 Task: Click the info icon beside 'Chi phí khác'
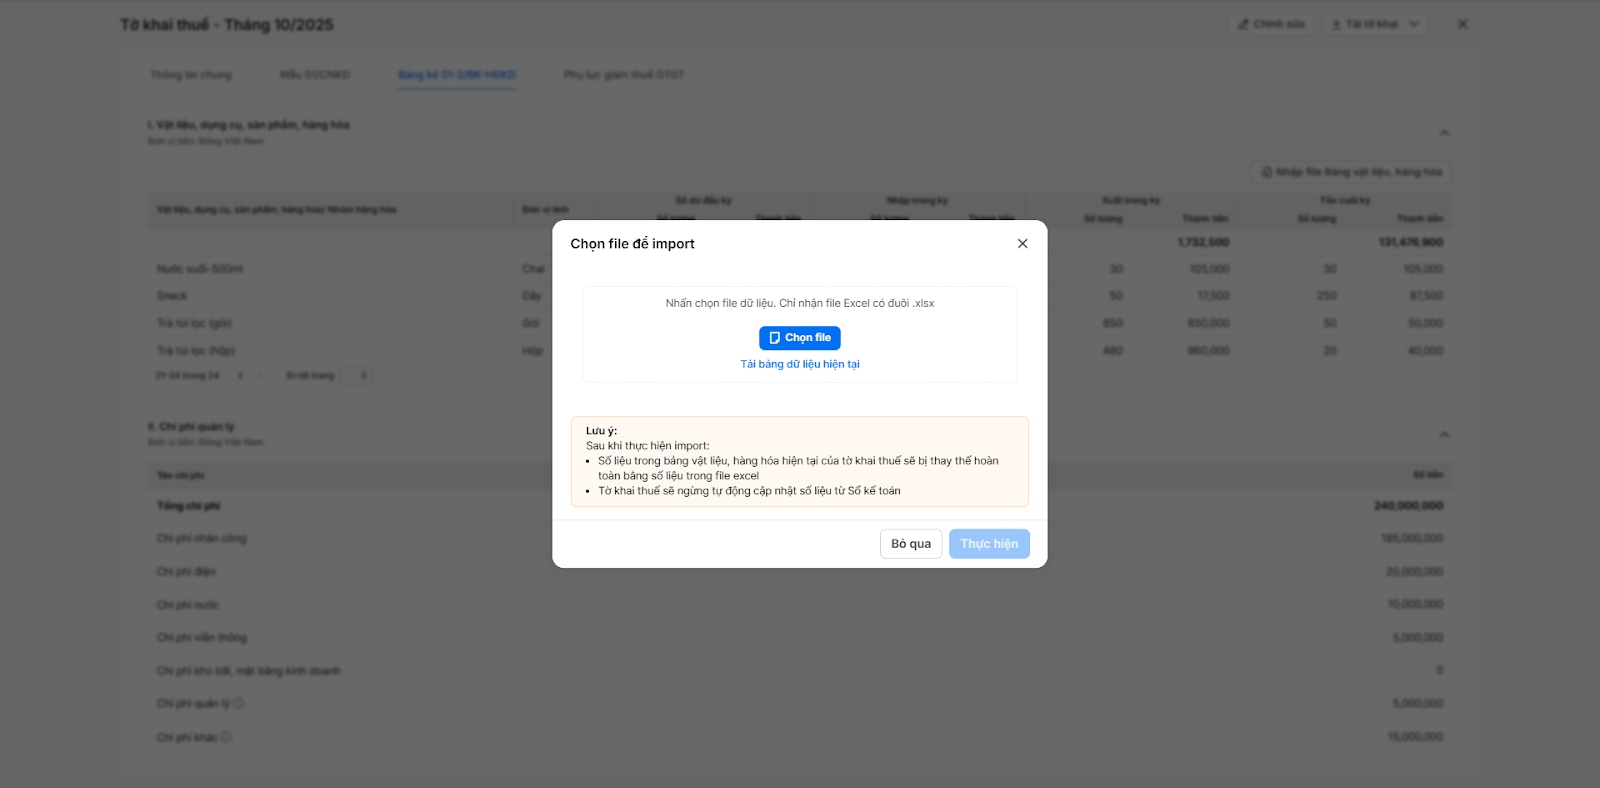(x=227, y=737)
